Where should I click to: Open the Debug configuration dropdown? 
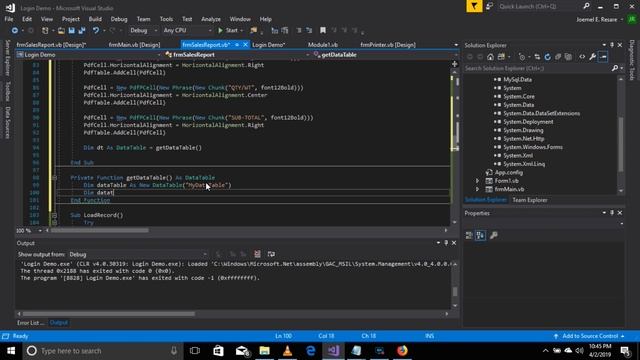click(143, 31)
